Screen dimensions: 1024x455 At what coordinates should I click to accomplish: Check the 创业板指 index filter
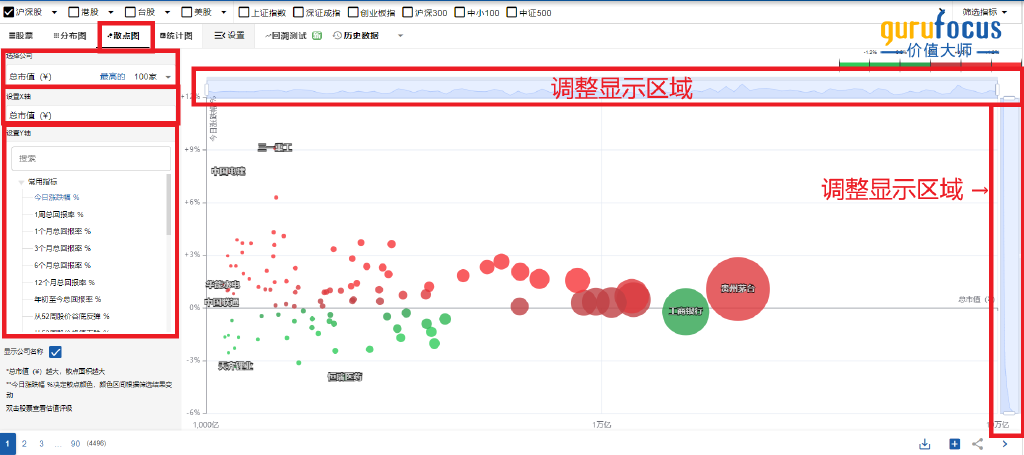click(x=353, y=12)
